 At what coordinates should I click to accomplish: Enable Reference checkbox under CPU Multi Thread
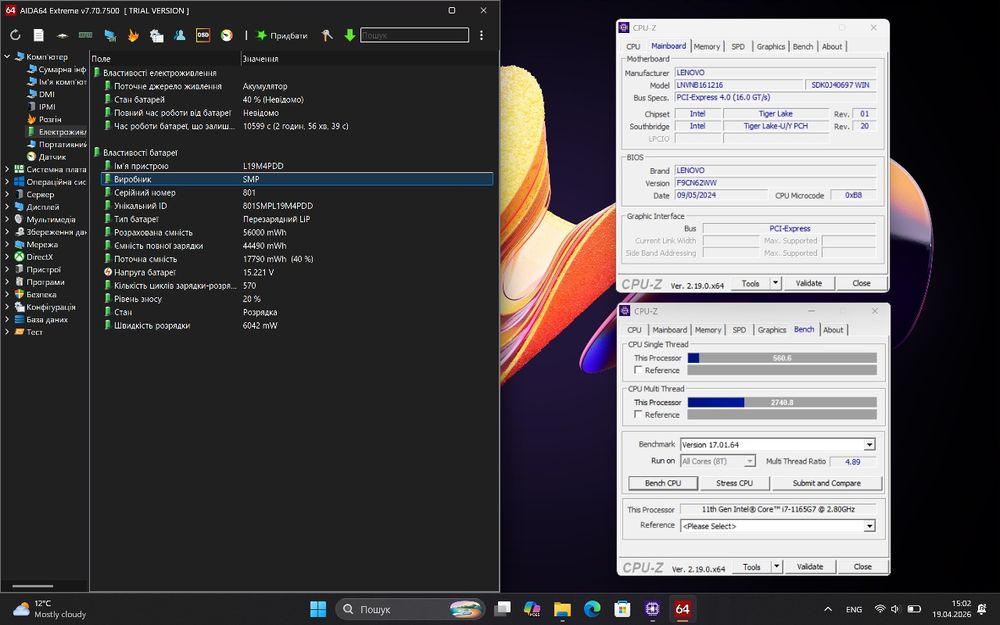pyautogui.click(x=638, y=415)
